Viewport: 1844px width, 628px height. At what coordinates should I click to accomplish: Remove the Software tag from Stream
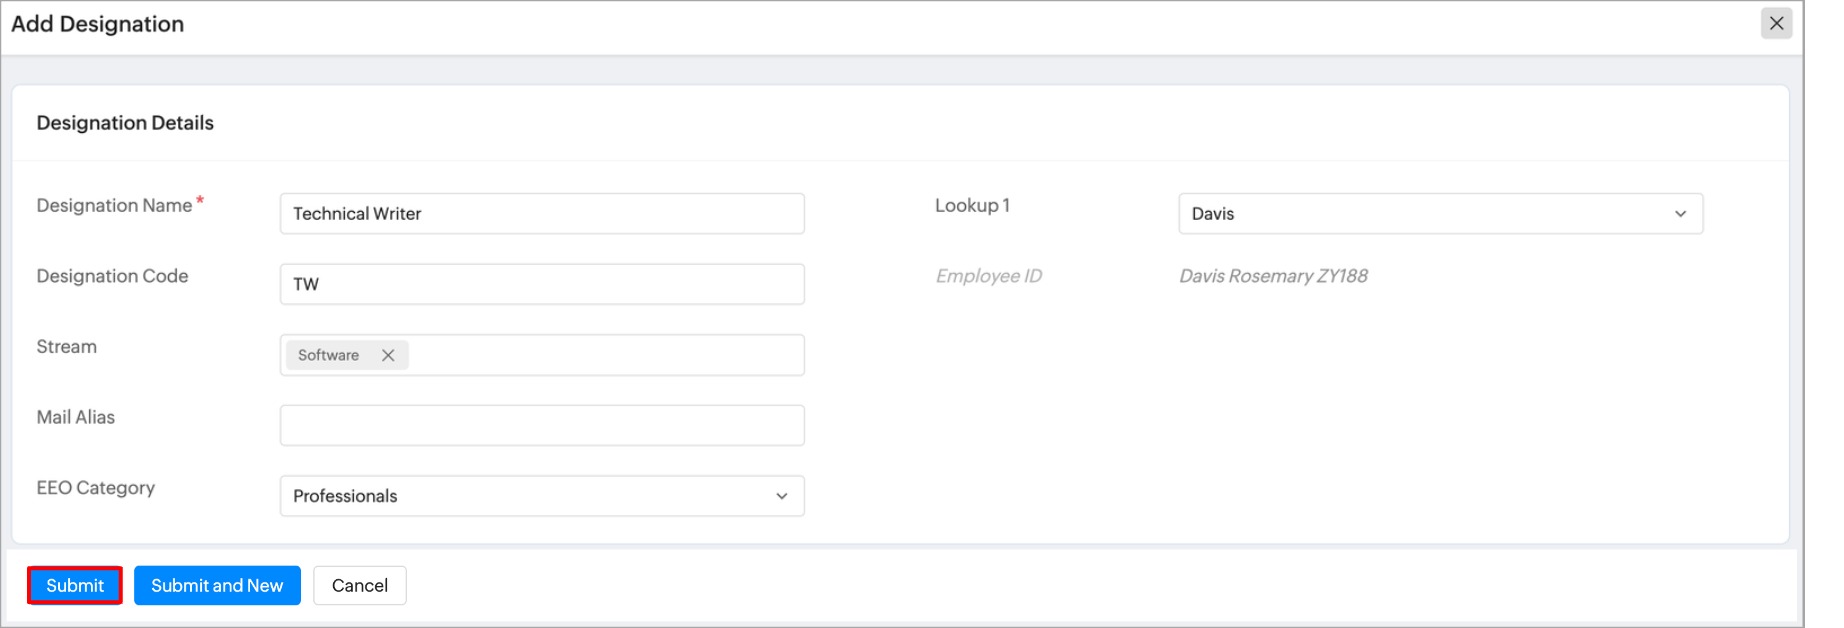pos(388,355)
